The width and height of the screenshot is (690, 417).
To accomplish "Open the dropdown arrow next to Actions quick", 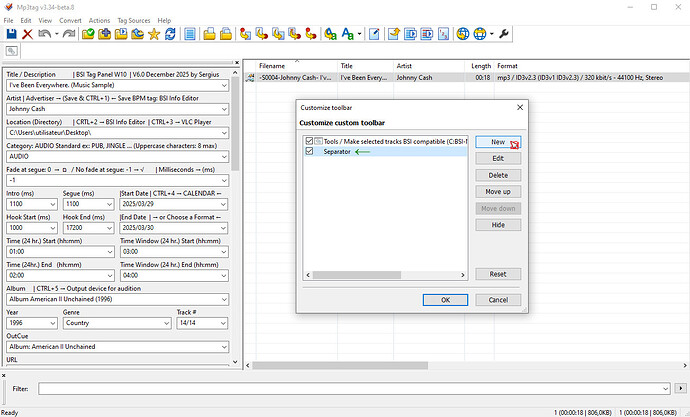I will coord(360,34).
